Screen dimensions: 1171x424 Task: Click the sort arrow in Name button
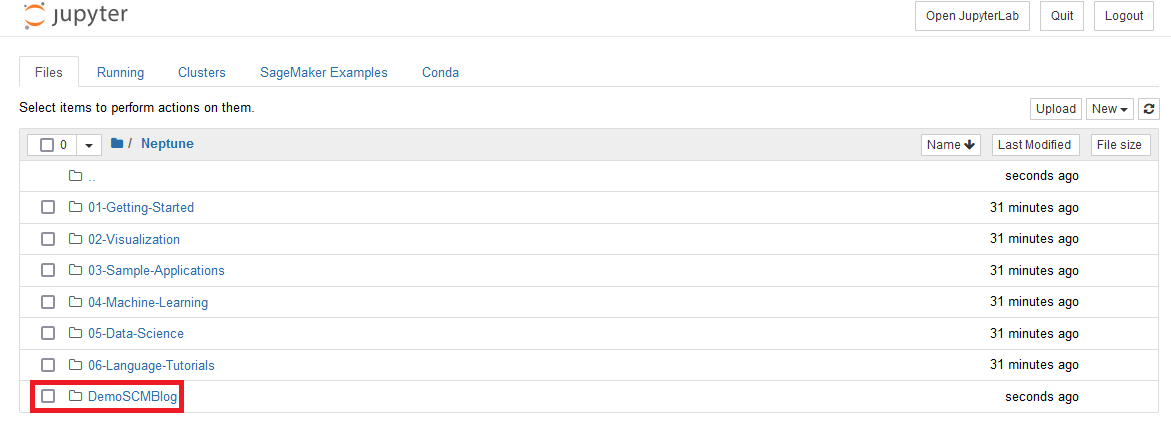pyautogui.click(x=969, y=145)
